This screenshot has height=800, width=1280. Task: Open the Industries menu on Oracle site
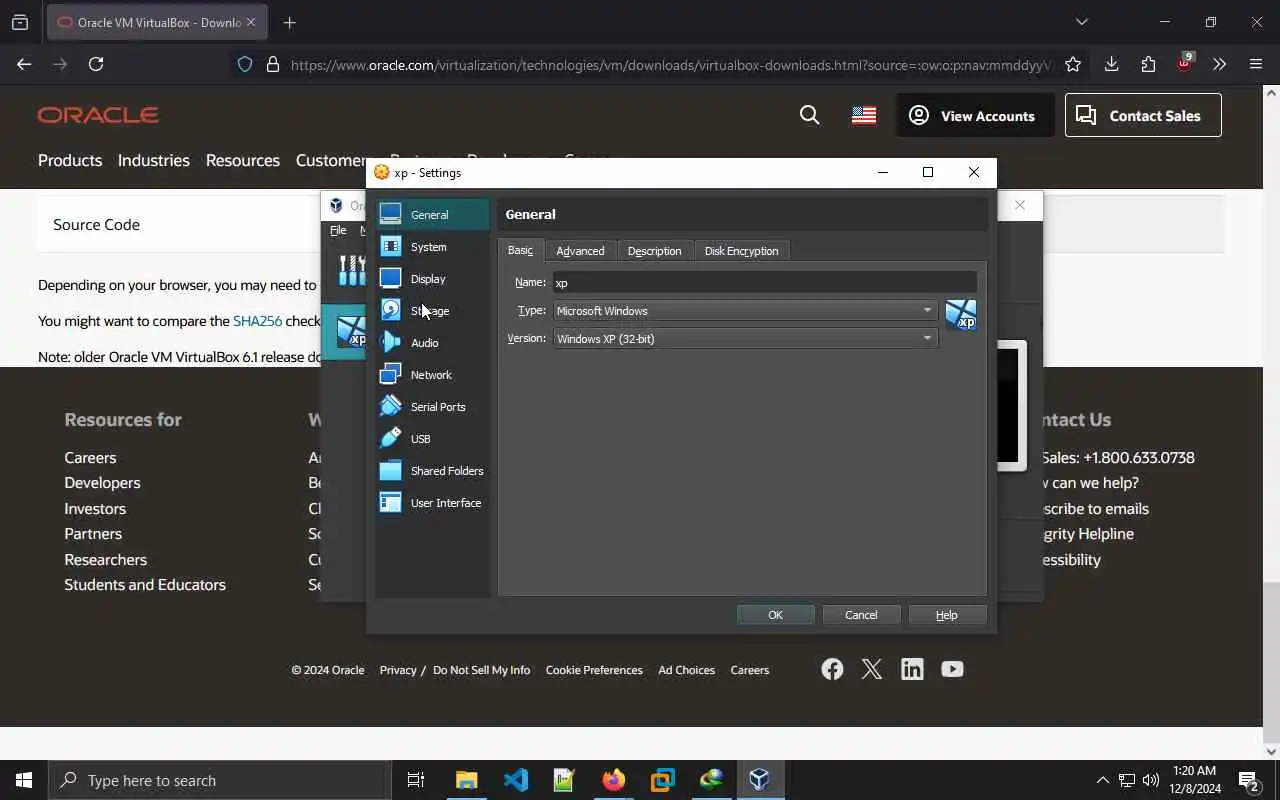coord(154,160)
